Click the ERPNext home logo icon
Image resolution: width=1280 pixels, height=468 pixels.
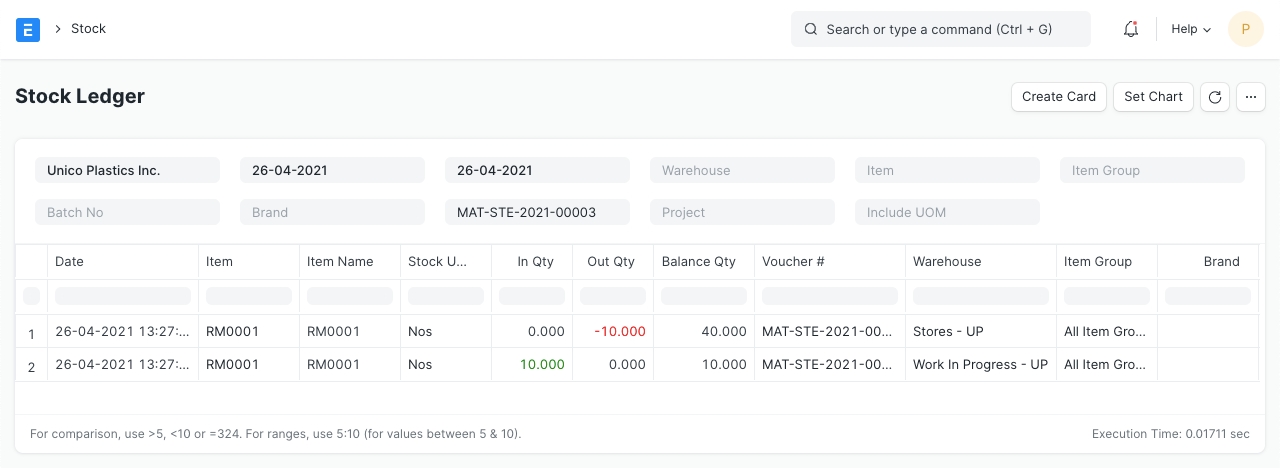coord(28,29)
